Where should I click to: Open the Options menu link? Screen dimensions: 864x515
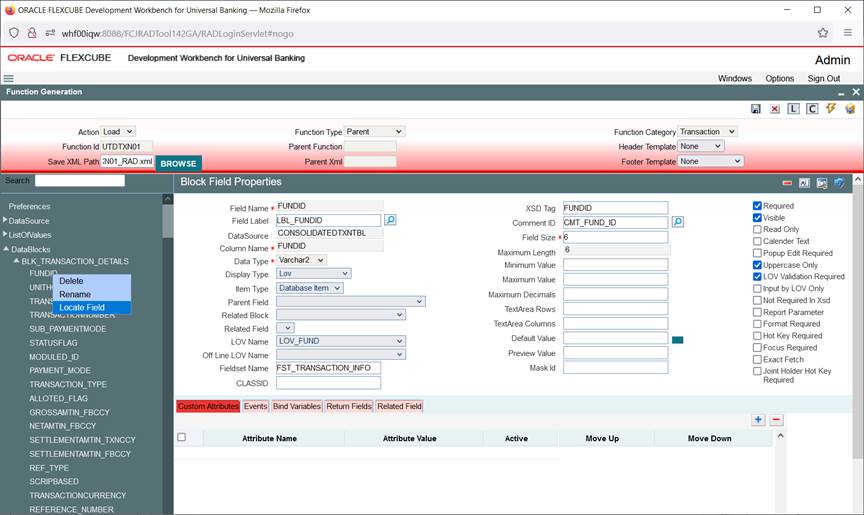[780, 78]
